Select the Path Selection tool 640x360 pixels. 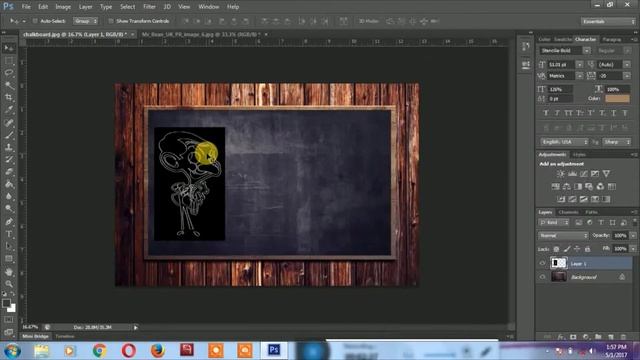pyautogui.click(x=9, y=246)
